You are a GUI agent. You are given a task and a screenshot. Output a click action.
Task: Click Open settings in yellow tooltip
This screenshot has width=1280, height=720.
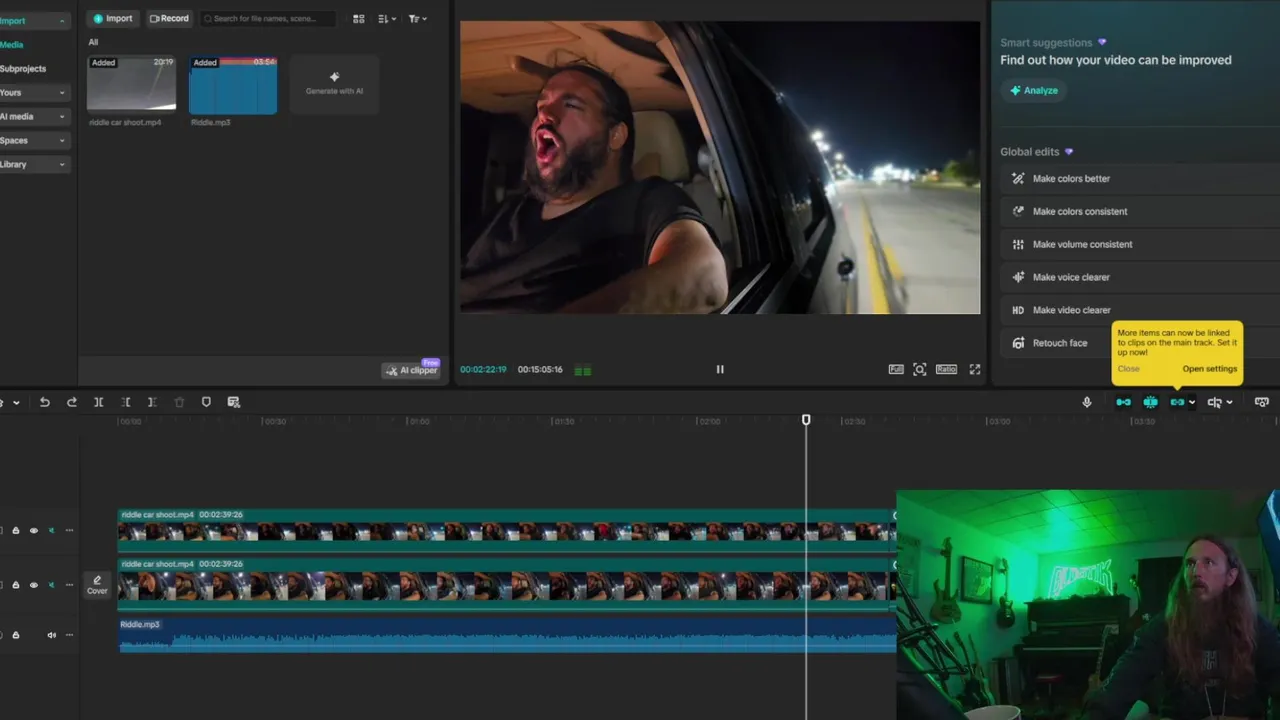click(x=1210, y=369)
